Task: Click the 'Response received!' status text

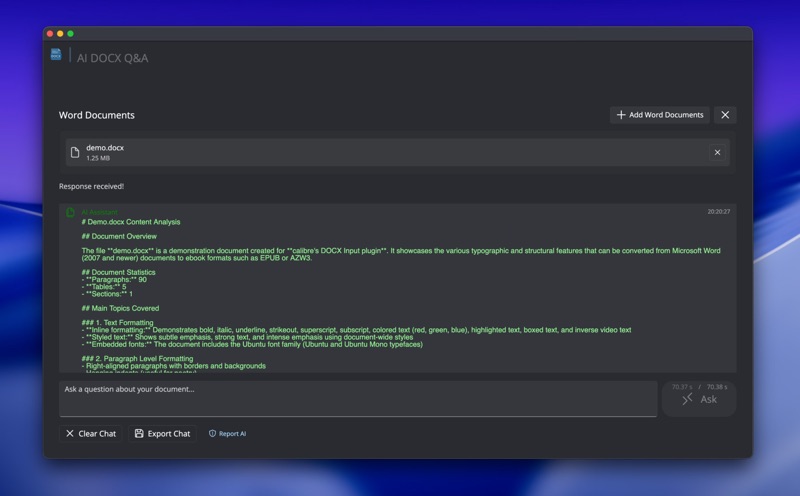Action: 91,186
